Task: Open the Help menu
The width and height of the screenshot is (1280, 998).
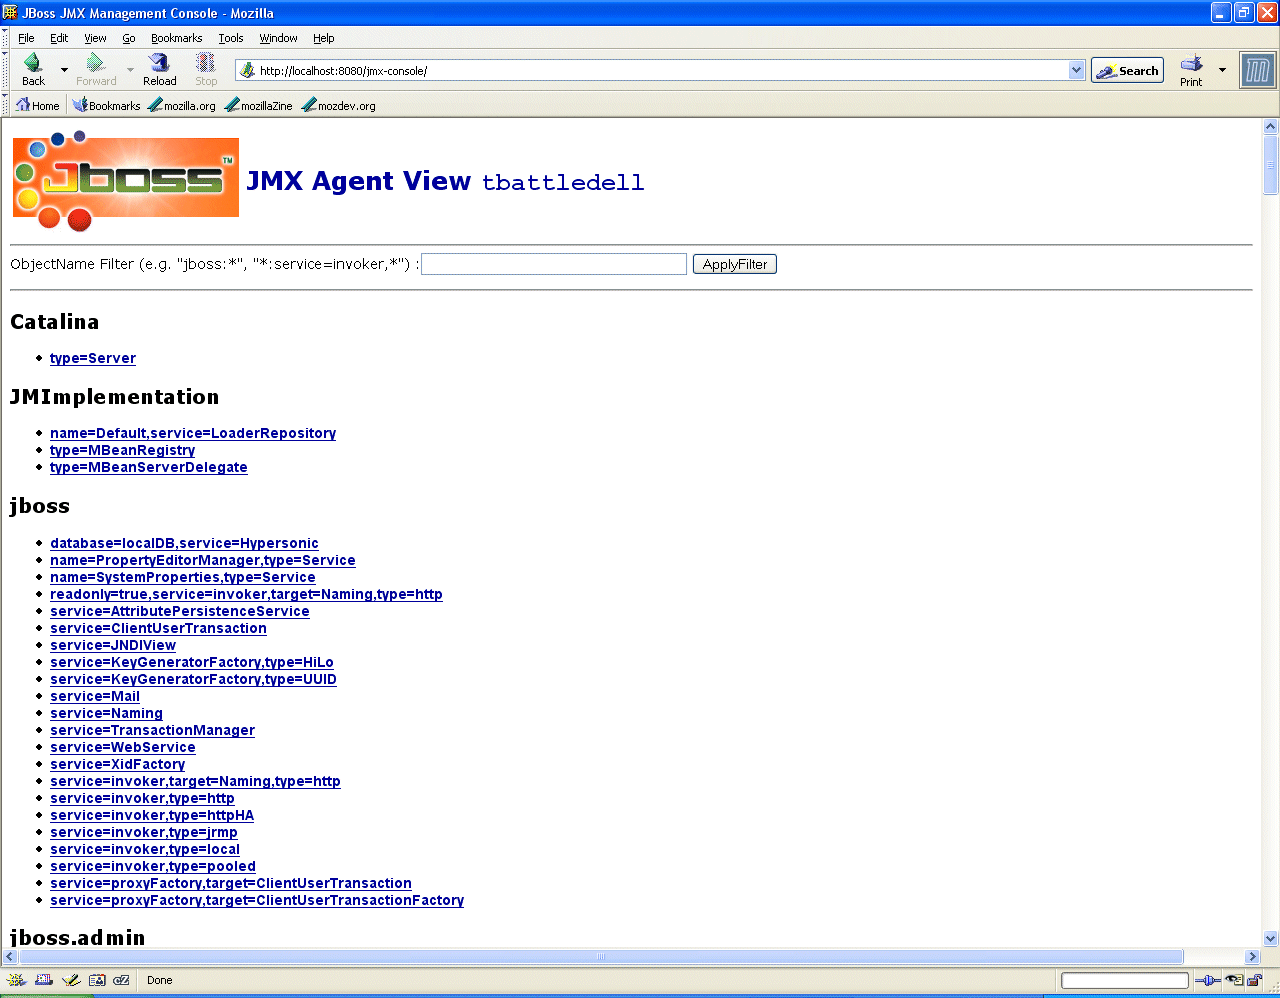Action: [x=324, y=38]
